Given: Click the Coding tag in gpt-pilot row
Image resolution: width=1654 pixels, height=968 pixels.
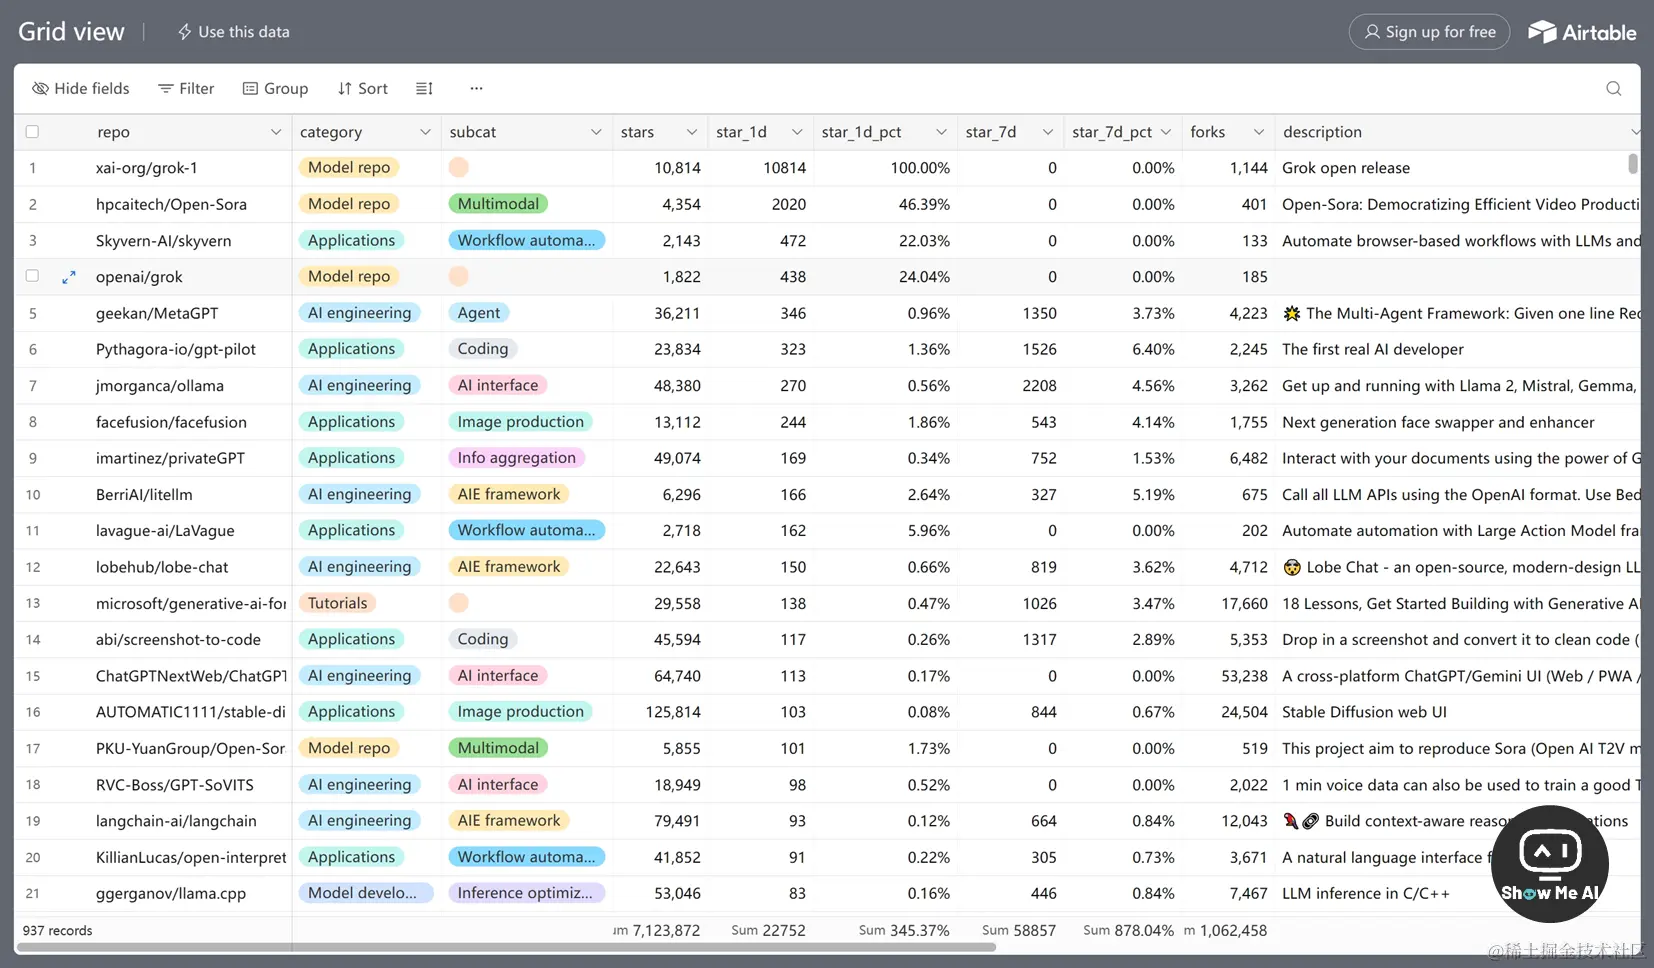Looking at the screenshot, I should 483,349.
